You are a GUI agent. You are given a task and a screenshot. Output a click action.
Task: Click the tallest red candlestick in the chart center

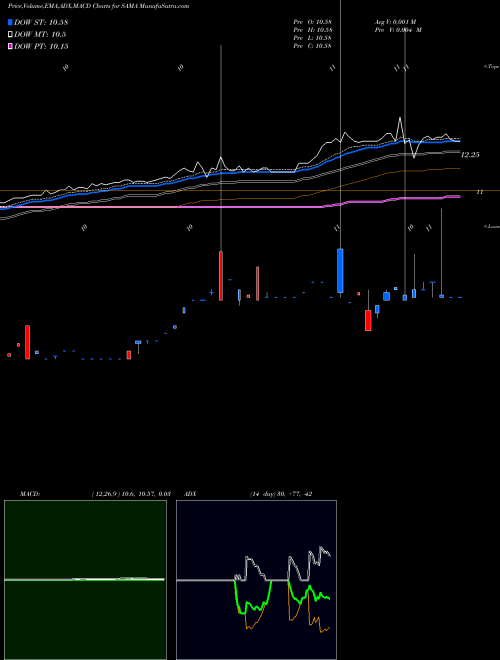click(221, 276)
